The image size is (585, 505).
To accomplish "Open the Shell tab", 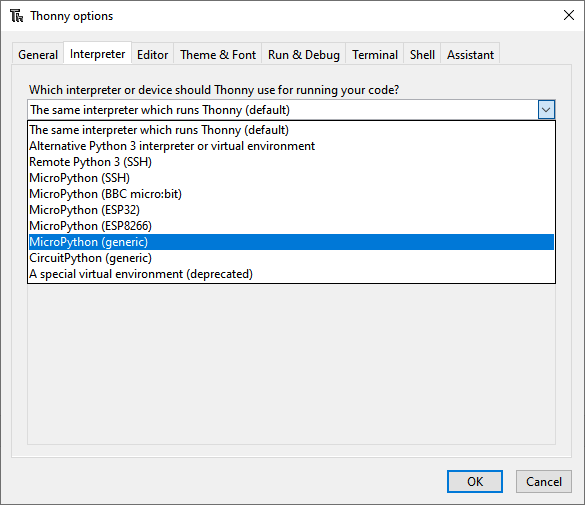I will pos(422,55).
